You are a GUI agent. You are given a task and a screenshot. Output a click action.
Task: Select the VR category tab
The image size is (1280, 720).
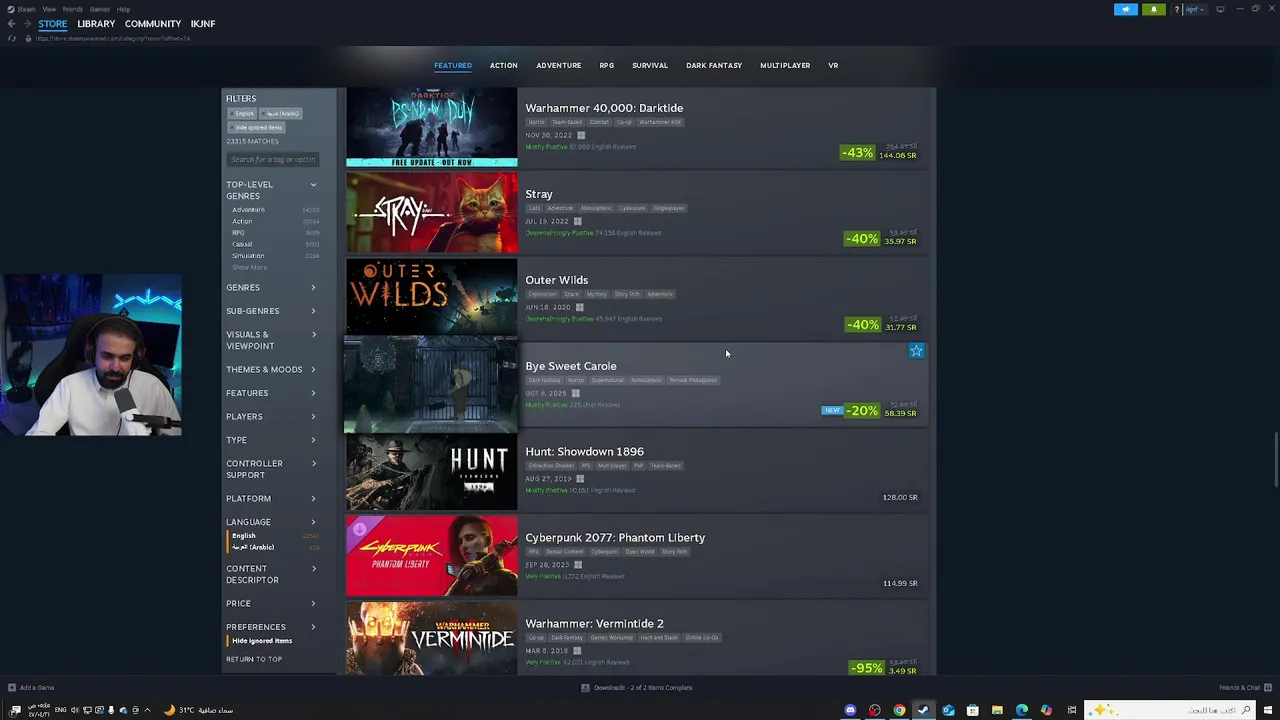tap(833, 65)
